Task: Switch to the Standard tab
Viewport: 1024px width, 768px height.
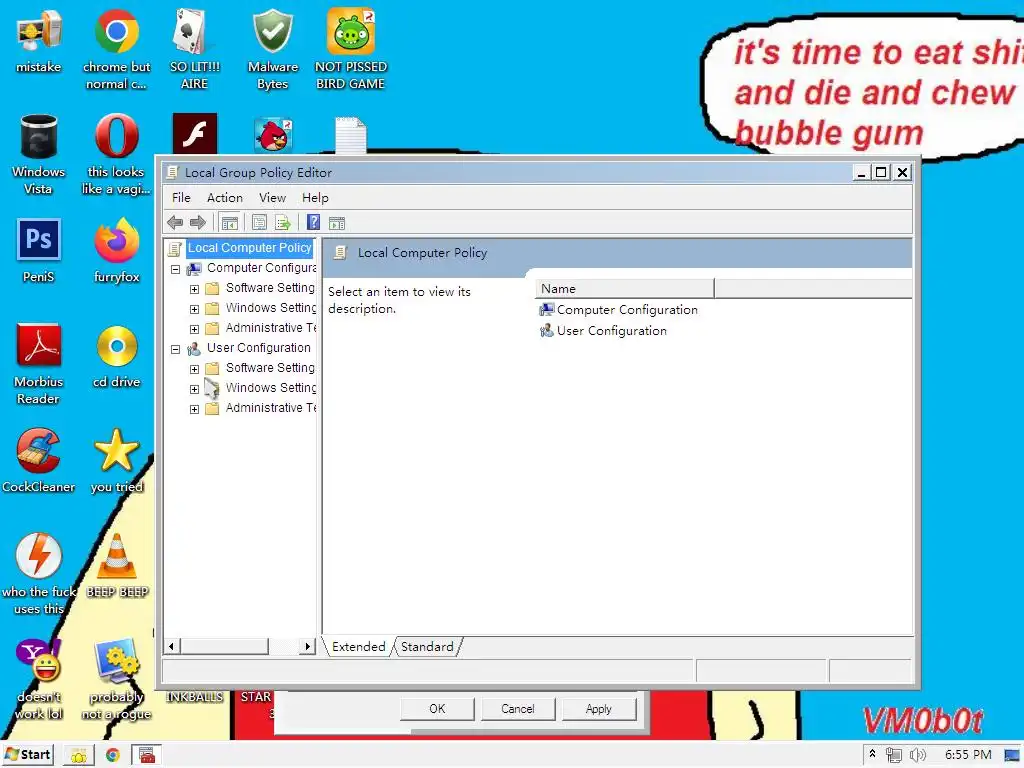Action: coord(427,647)
